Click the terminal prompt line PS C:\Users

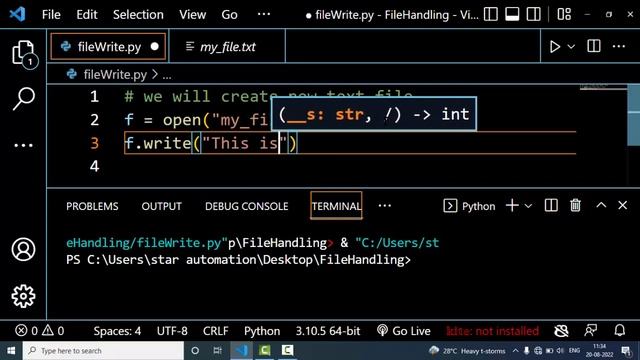(x=238, y=260)
